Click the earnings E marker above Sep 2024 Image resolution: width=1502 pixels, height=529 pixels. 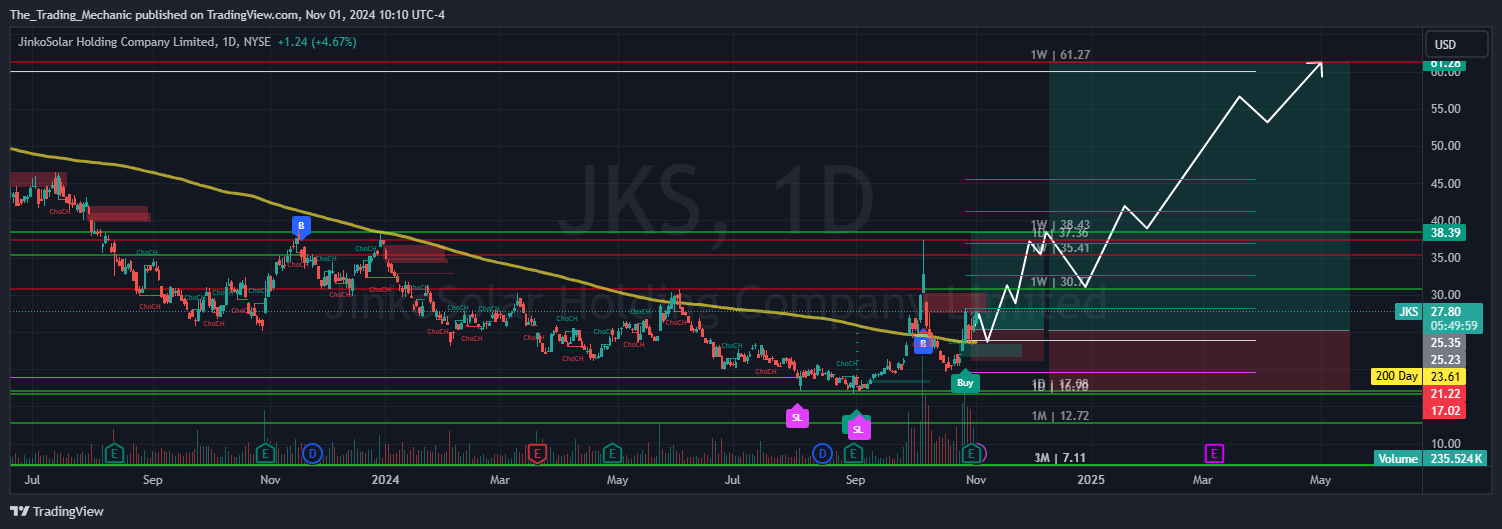(853, 454)
